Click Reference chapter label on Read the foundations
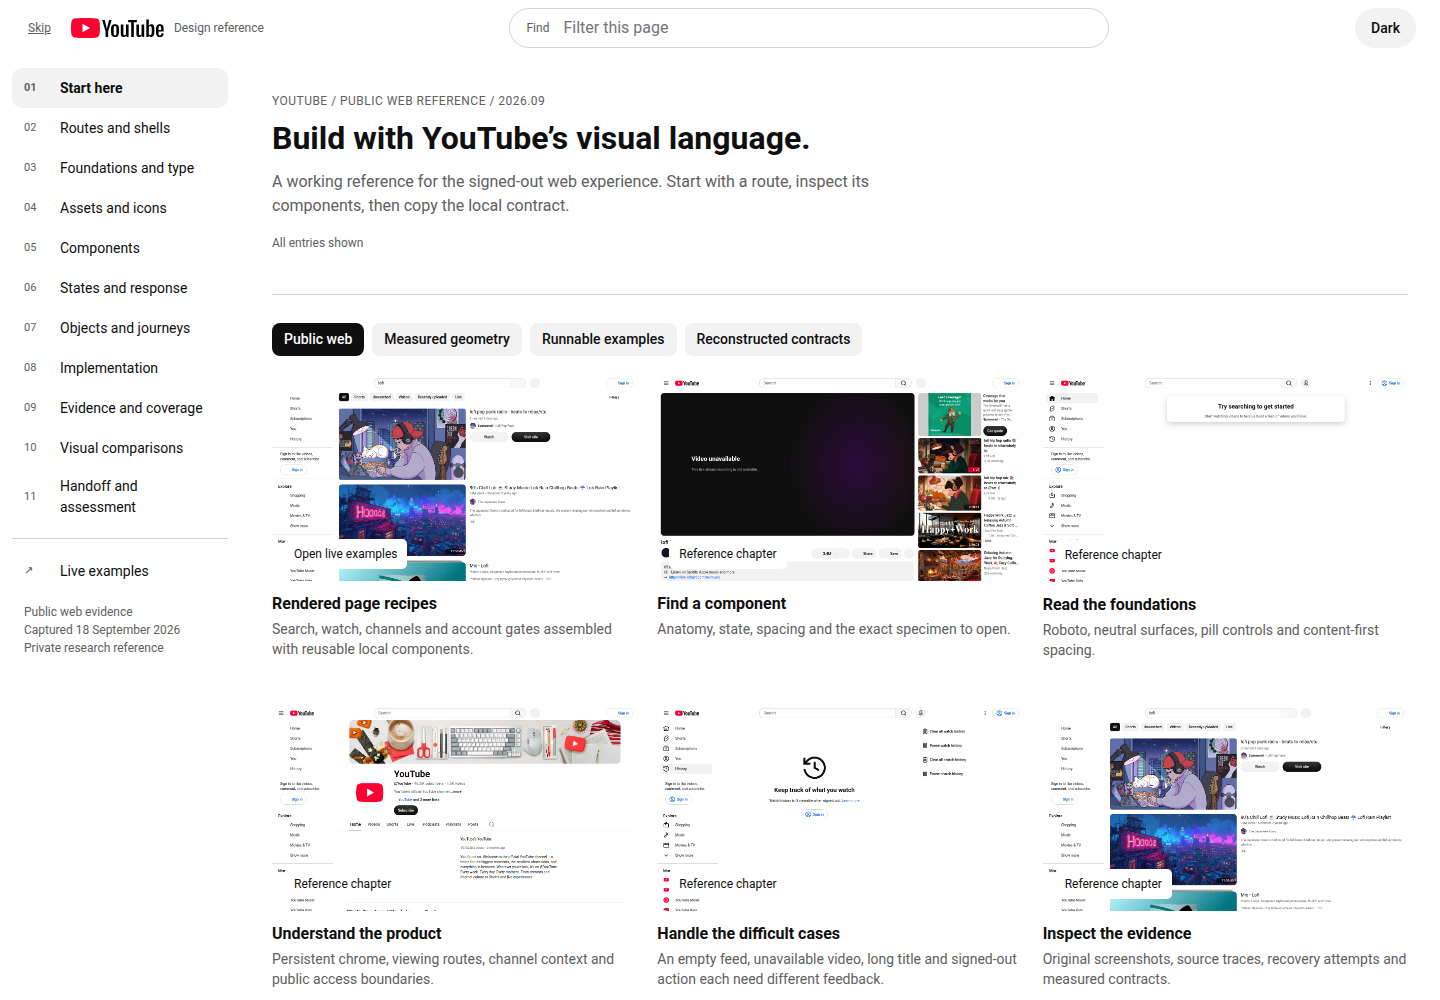 click(x=1113, y=555)
